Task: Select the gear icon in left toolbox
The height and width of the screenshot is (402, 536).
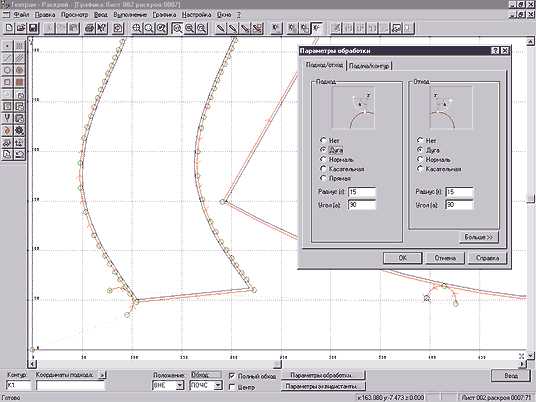Action: coord(19,131)
